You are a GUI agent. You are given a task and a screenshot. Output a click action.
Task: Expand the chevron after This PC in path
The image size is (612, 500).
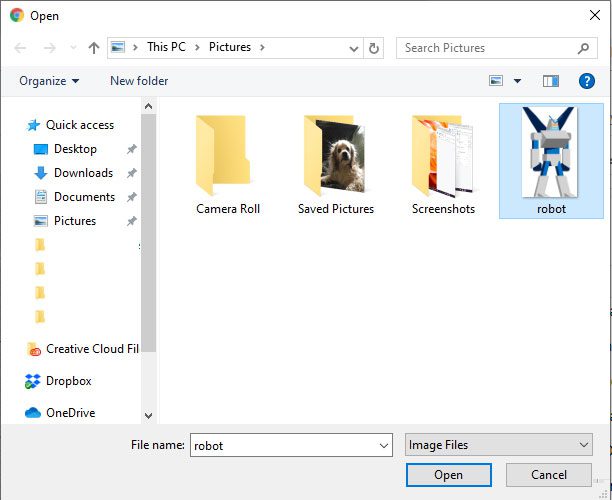tap(197, 48)
